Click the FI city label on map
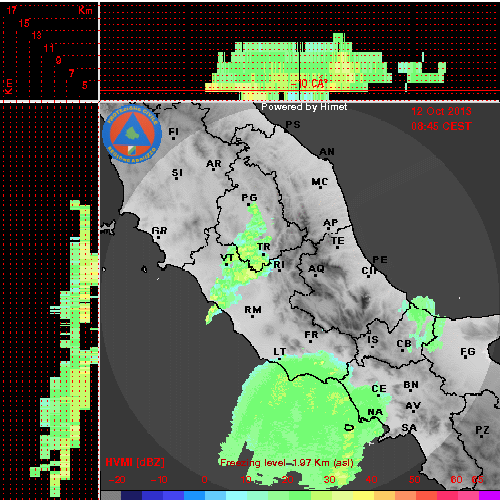This screenshot has height=500, width=500. click(173, 132)
